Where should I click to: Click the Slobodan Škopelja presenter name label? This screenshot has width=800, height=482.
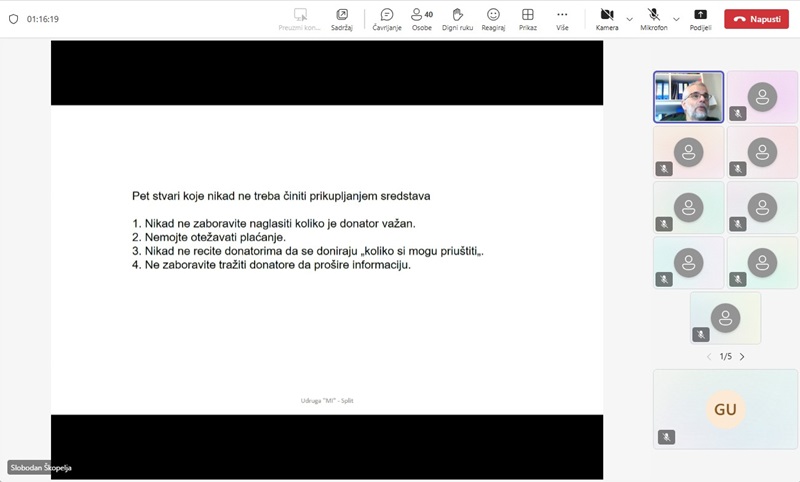pyautogui.click(x=41, y=467)
